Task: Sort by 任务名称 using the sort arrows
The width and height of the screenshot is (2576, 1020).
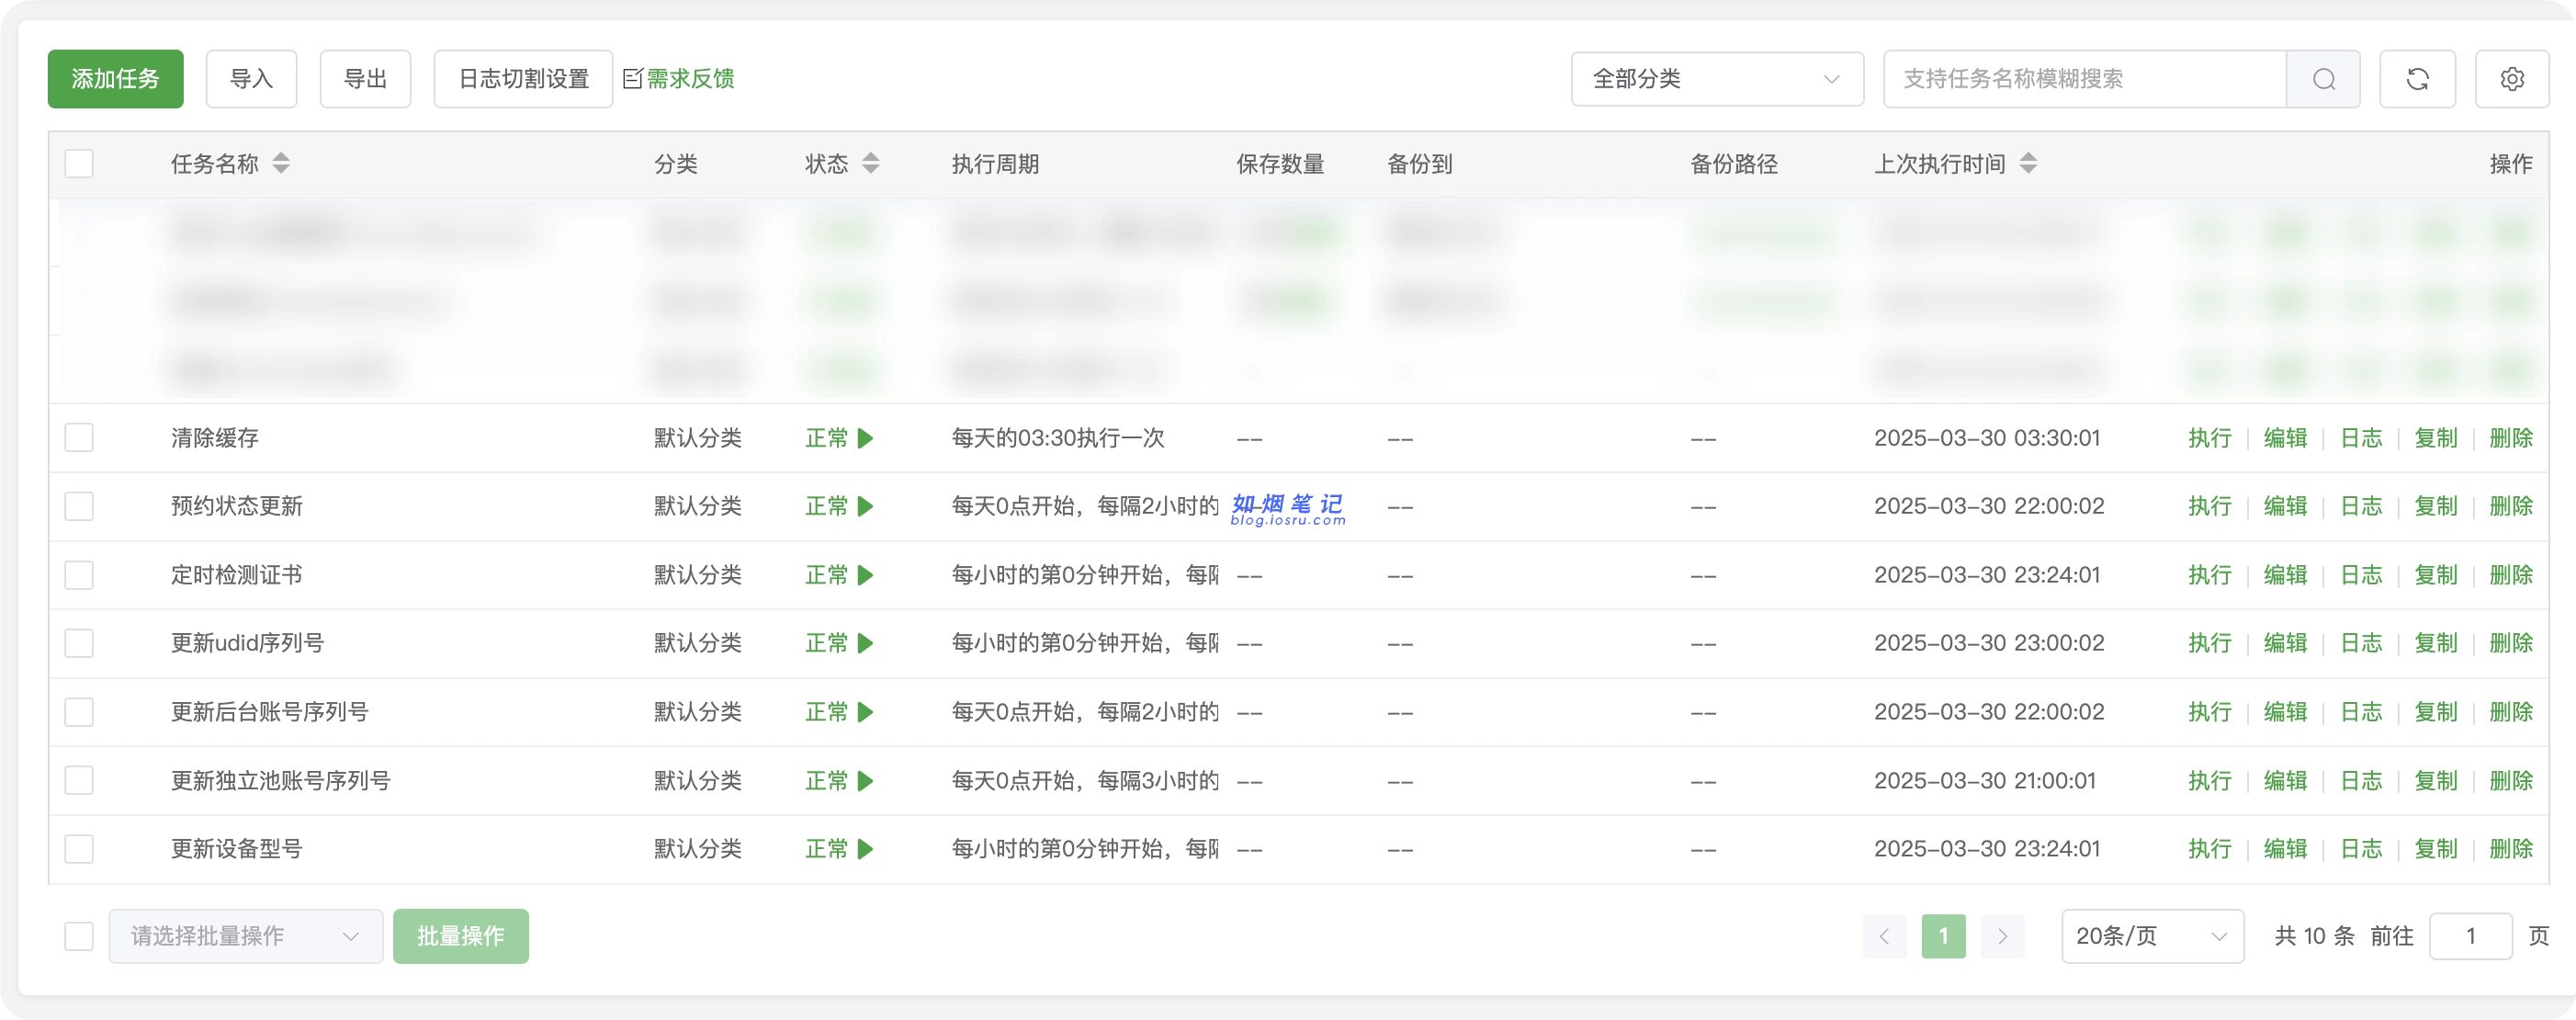Action: [281, 163]
